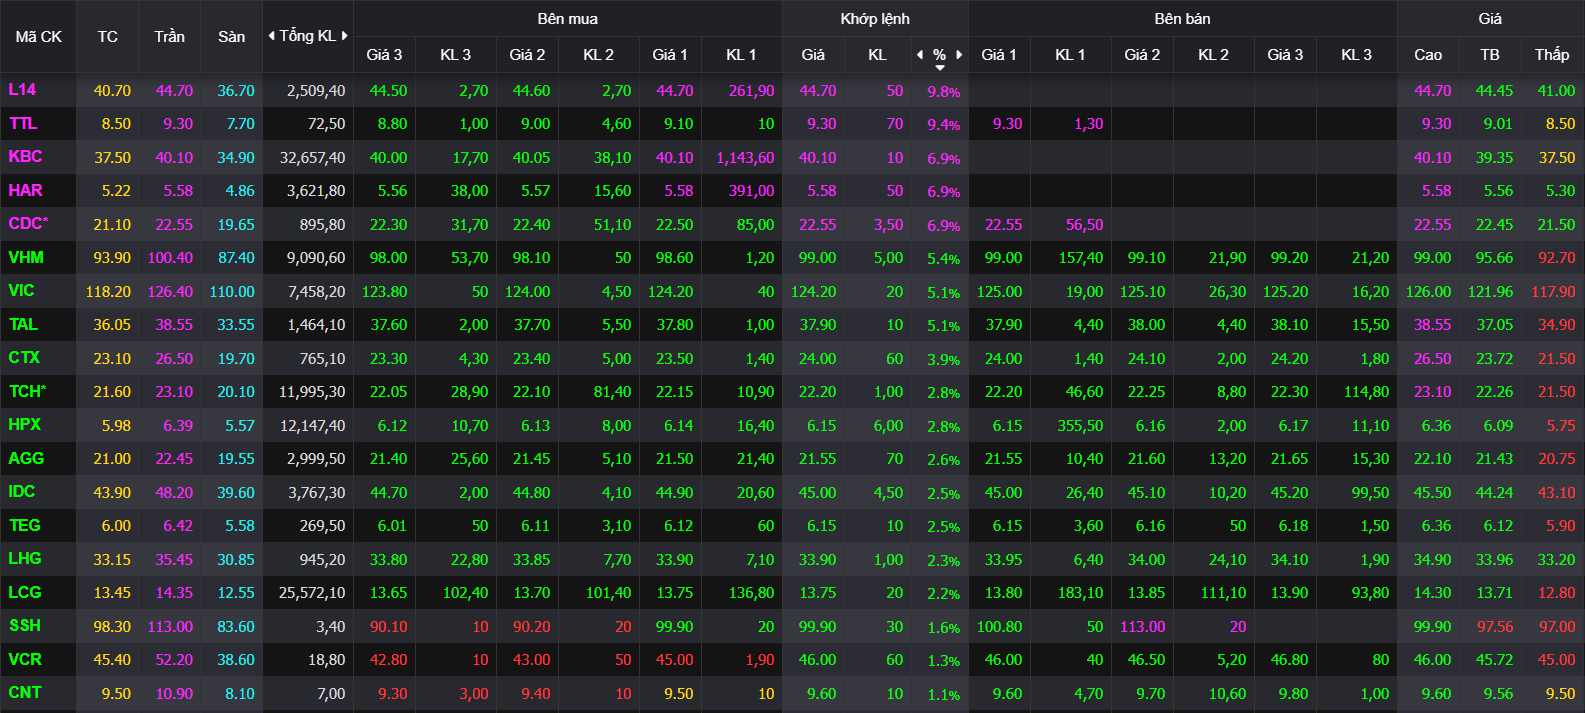Select the Tổng KL column header
This screenshot has height=713, width=1585.
[308, 36]
